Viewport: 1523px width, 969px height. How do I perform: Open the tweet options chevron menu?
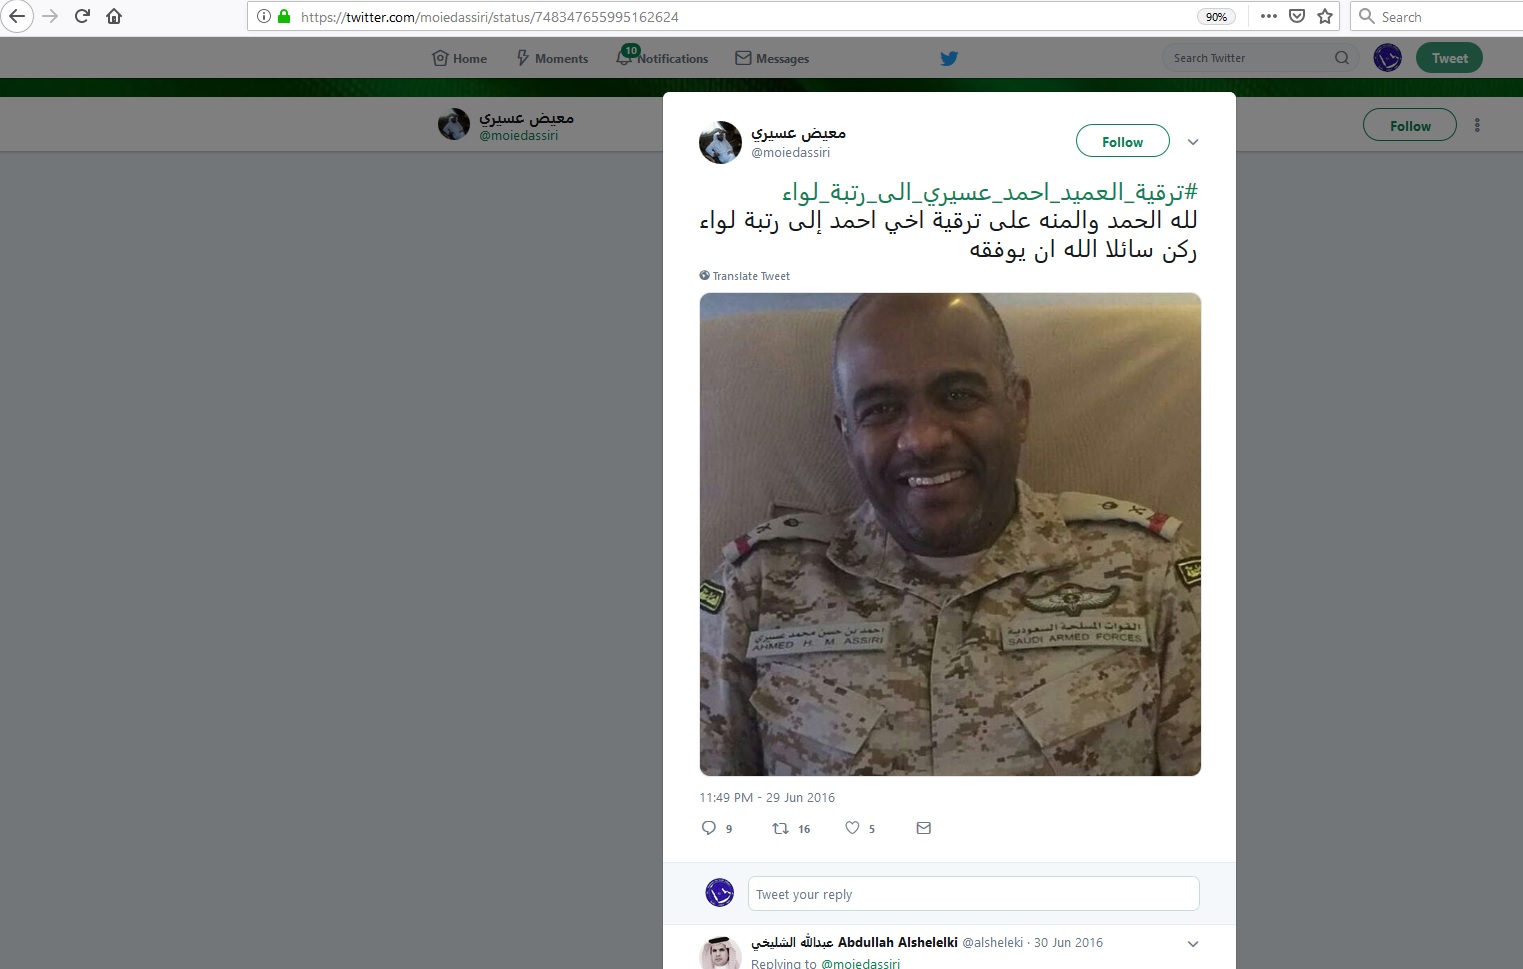pyautogui.click(x=1193, y=142)
